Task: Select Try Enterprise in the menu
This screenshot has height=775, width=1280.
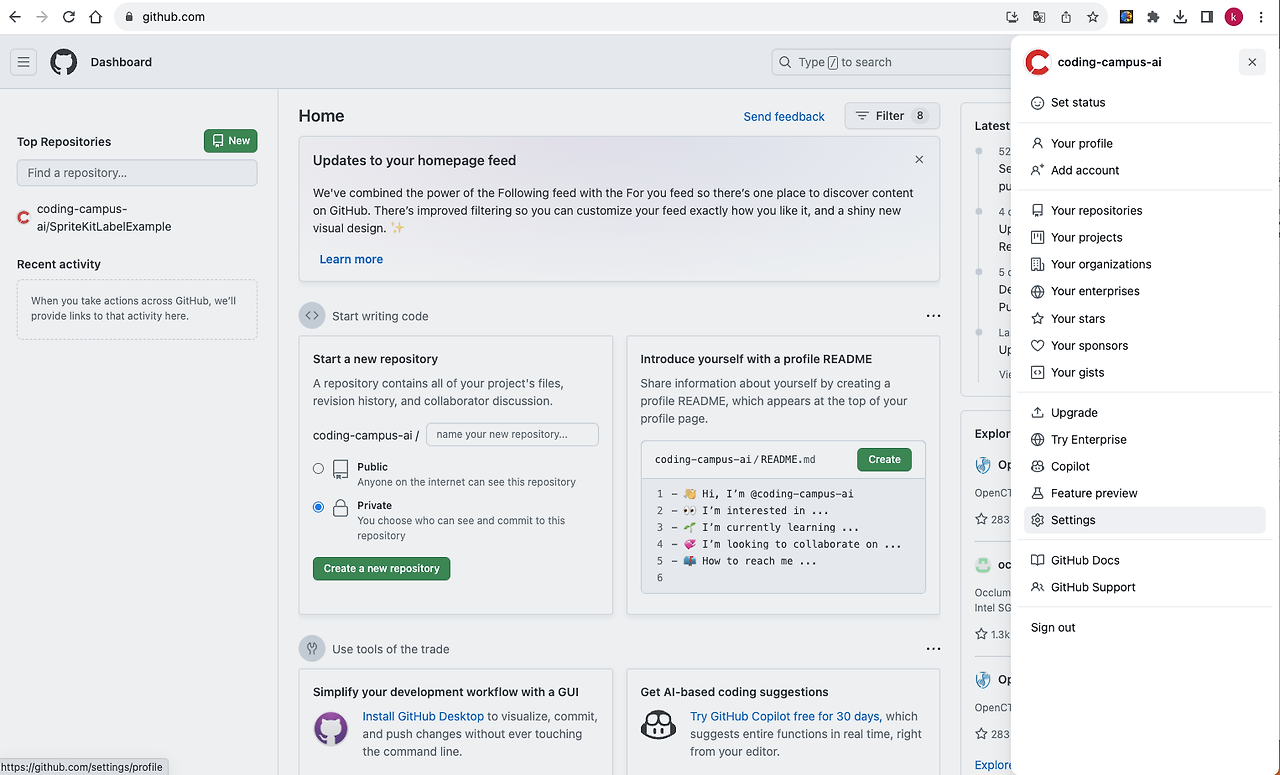Action: [x=1145, y=440]
